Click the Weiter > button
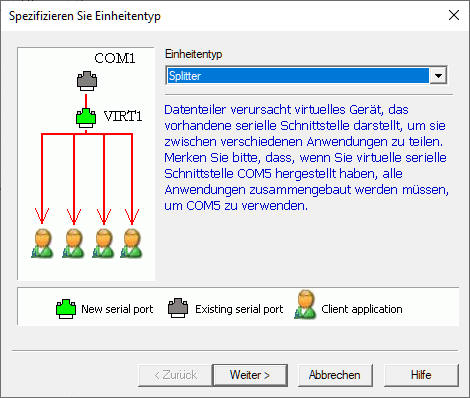The width and height of the screenshot is (470, 398). coord(250,375)
